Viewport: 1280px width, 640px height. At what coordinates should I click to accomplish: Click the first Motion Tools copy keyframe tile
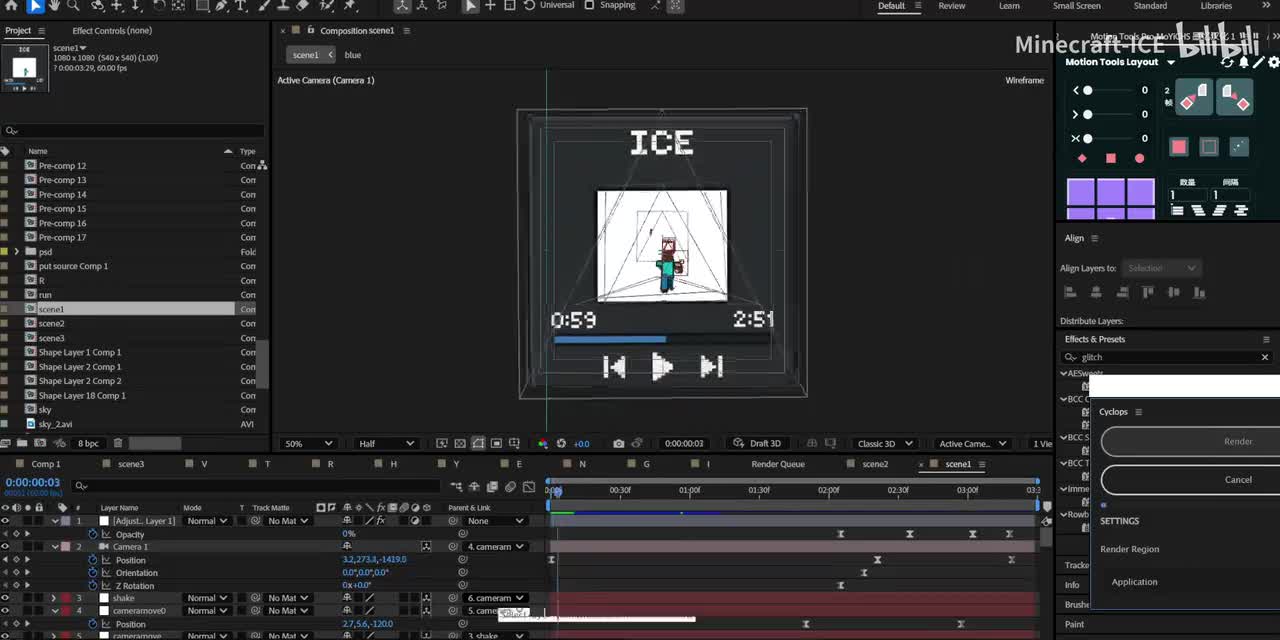coord(1193,97)
